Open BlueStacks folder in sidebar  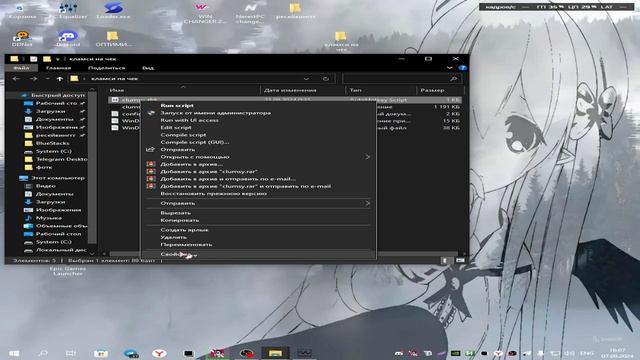[x=52, y=143]
